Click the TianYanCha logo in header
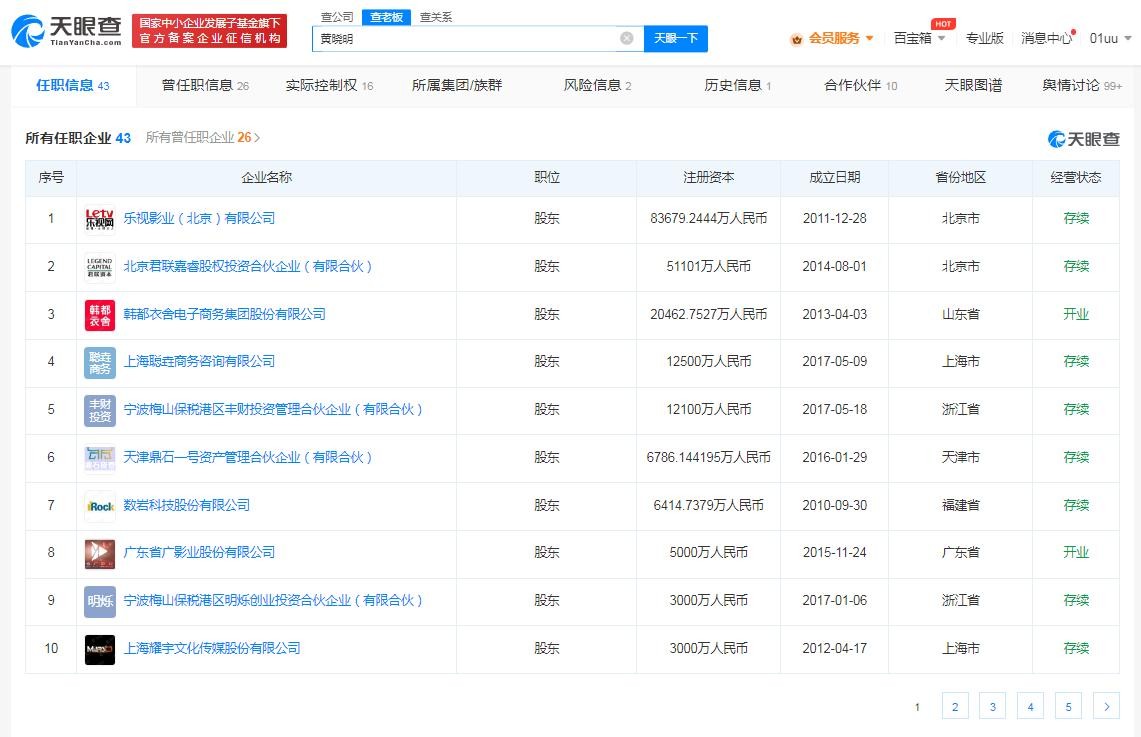Viewport: 1141px width, 737px height. (x=66, y=31)
